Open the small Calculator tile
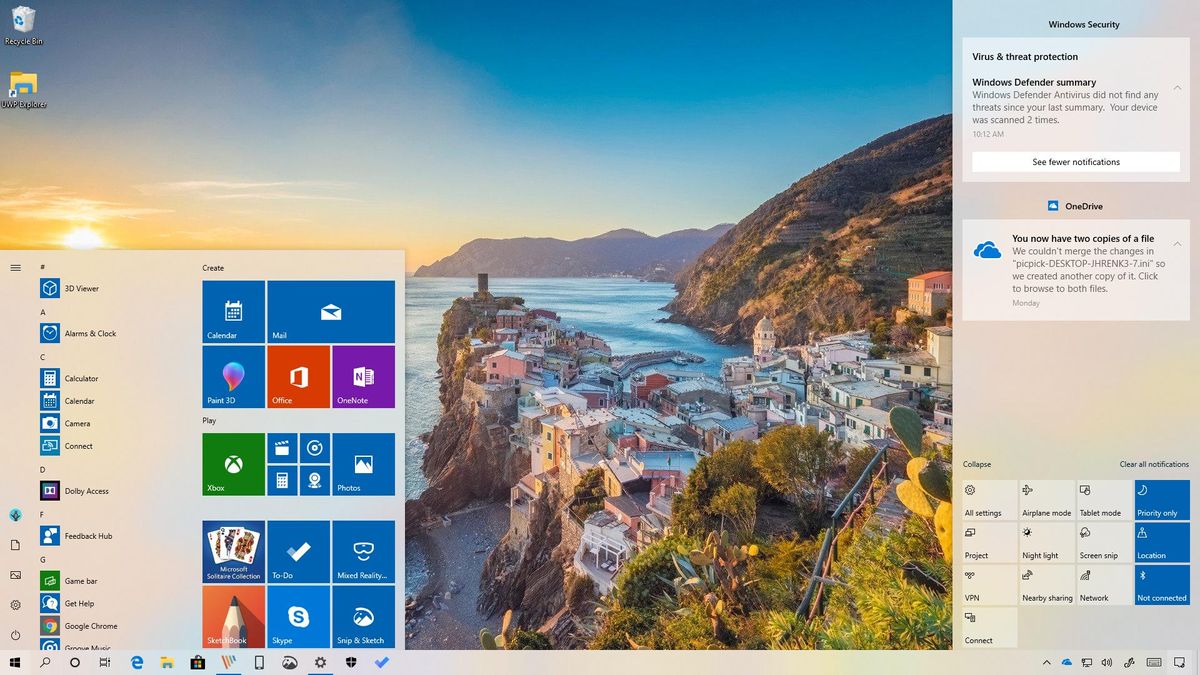Screen dimensions: 1200x675 click(x=282, y=480)
